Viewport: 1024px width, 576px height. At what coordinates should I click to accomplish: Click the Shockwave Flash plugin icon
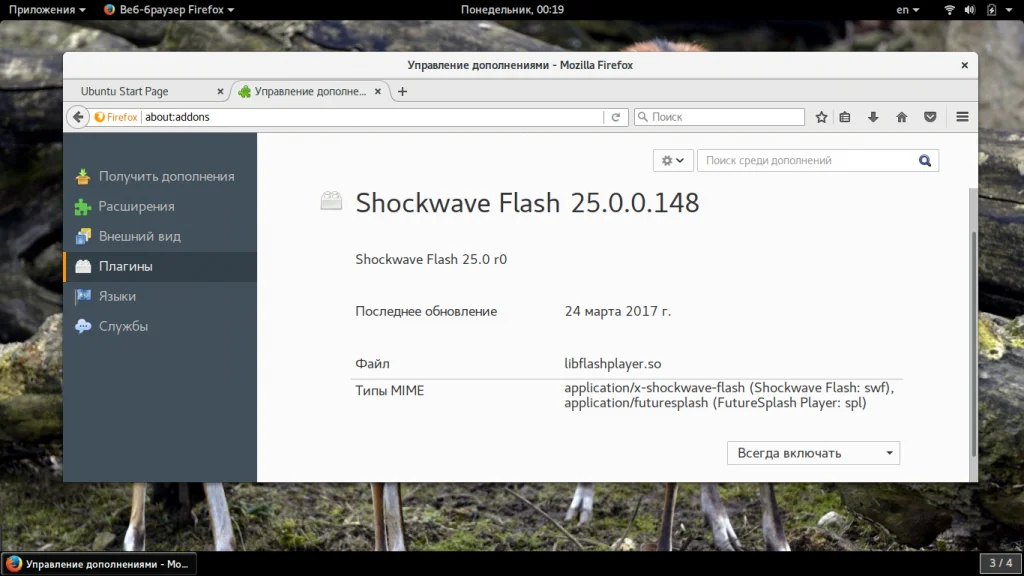coord(331,201)
